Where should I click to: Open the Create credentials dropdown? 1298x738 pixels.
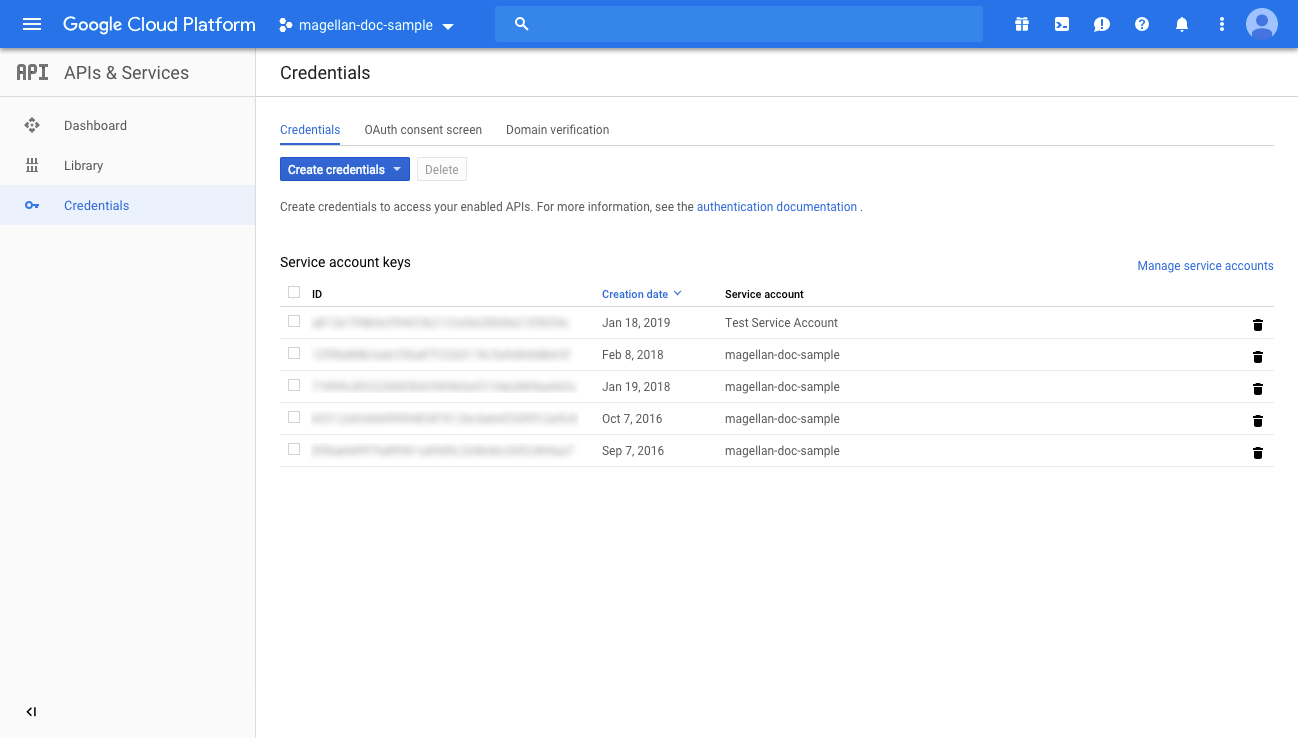click(345, 170)
